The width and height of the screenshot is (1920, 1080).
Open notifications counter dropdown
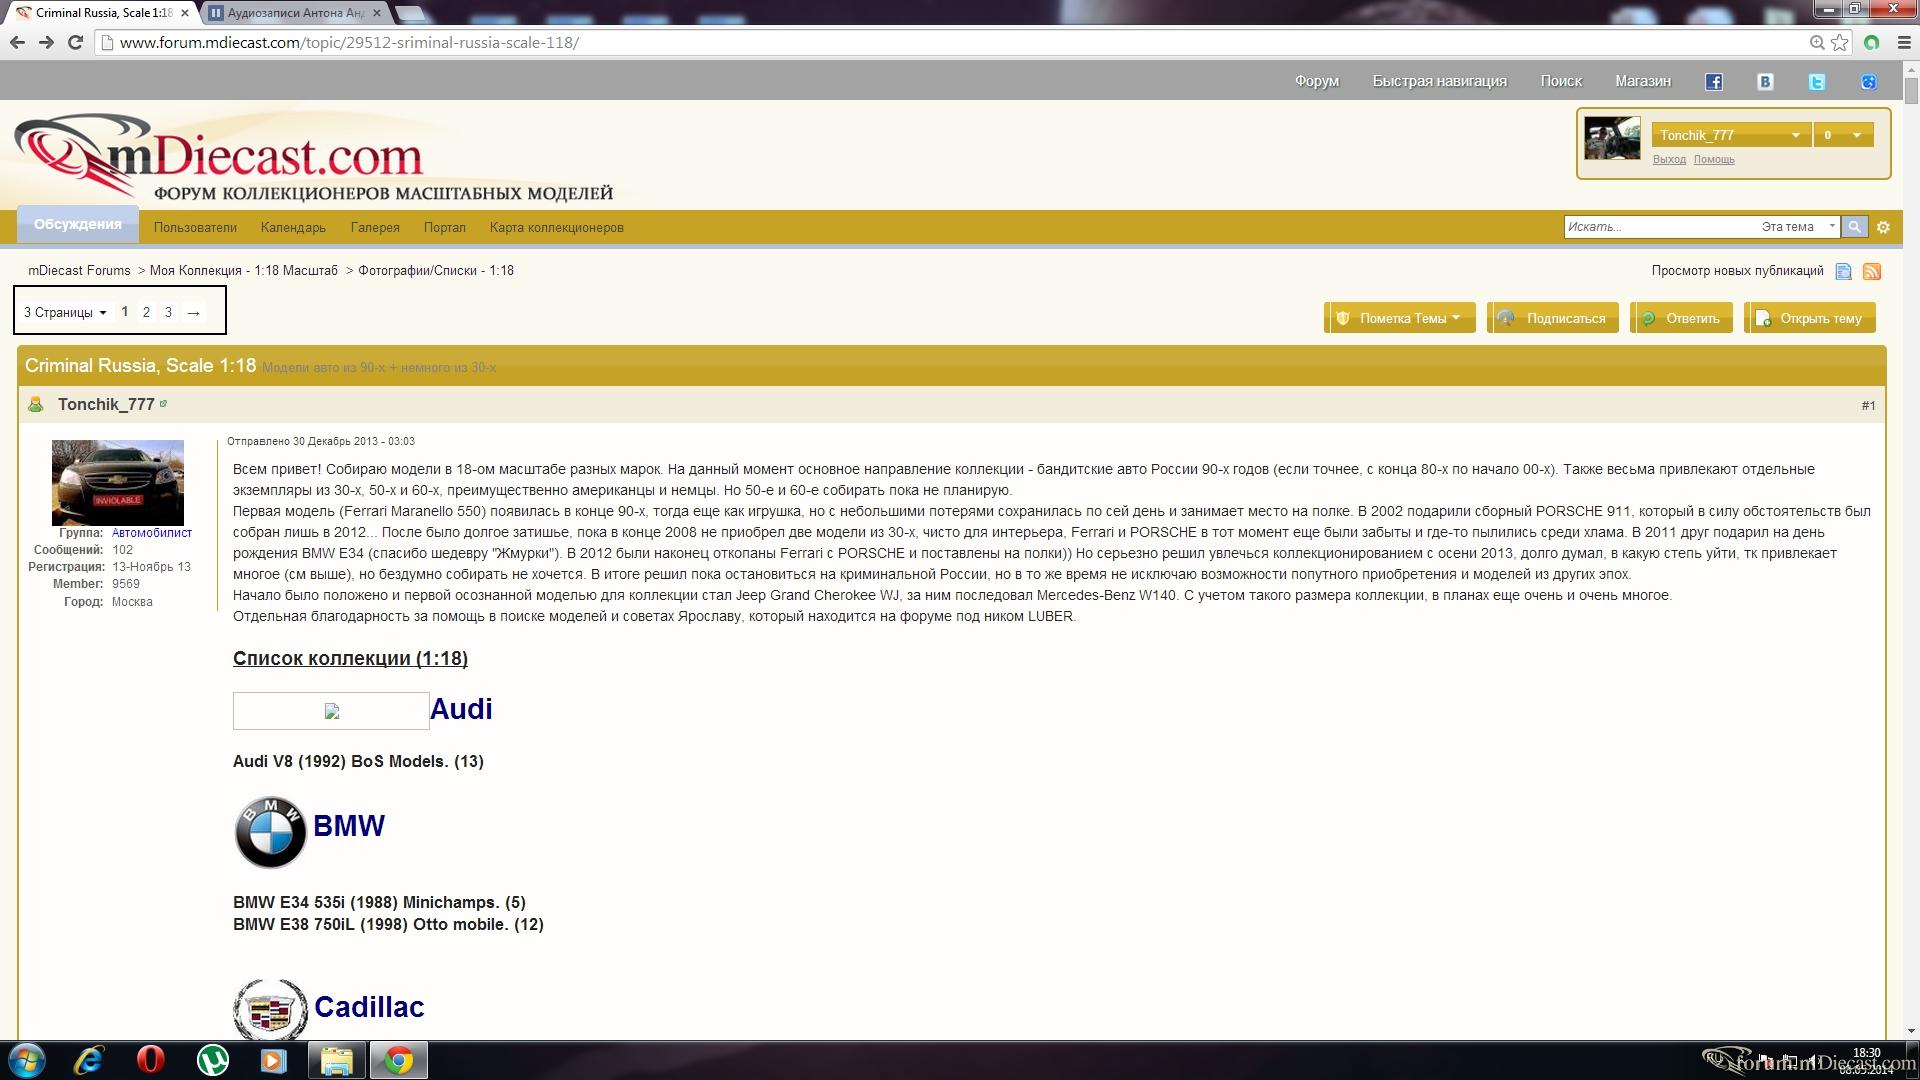coord(1843,135)
